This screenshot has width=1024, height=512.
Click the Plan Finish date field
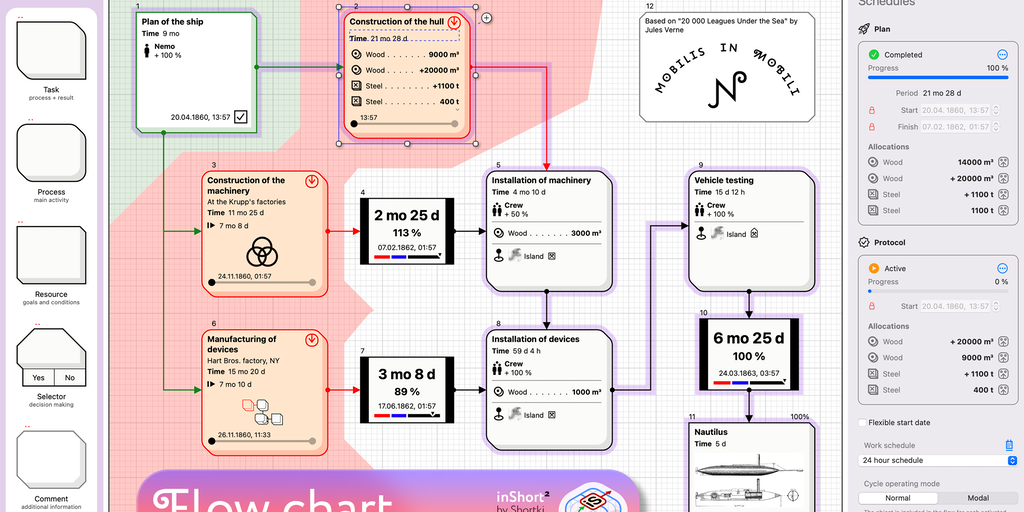click(954, 127)
